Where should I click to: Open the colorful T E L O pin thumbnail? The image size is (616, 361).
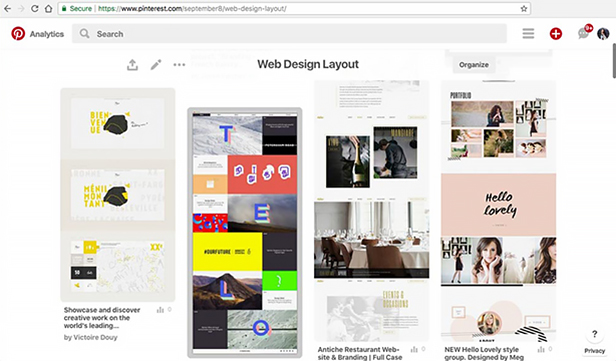click(245, 233)
